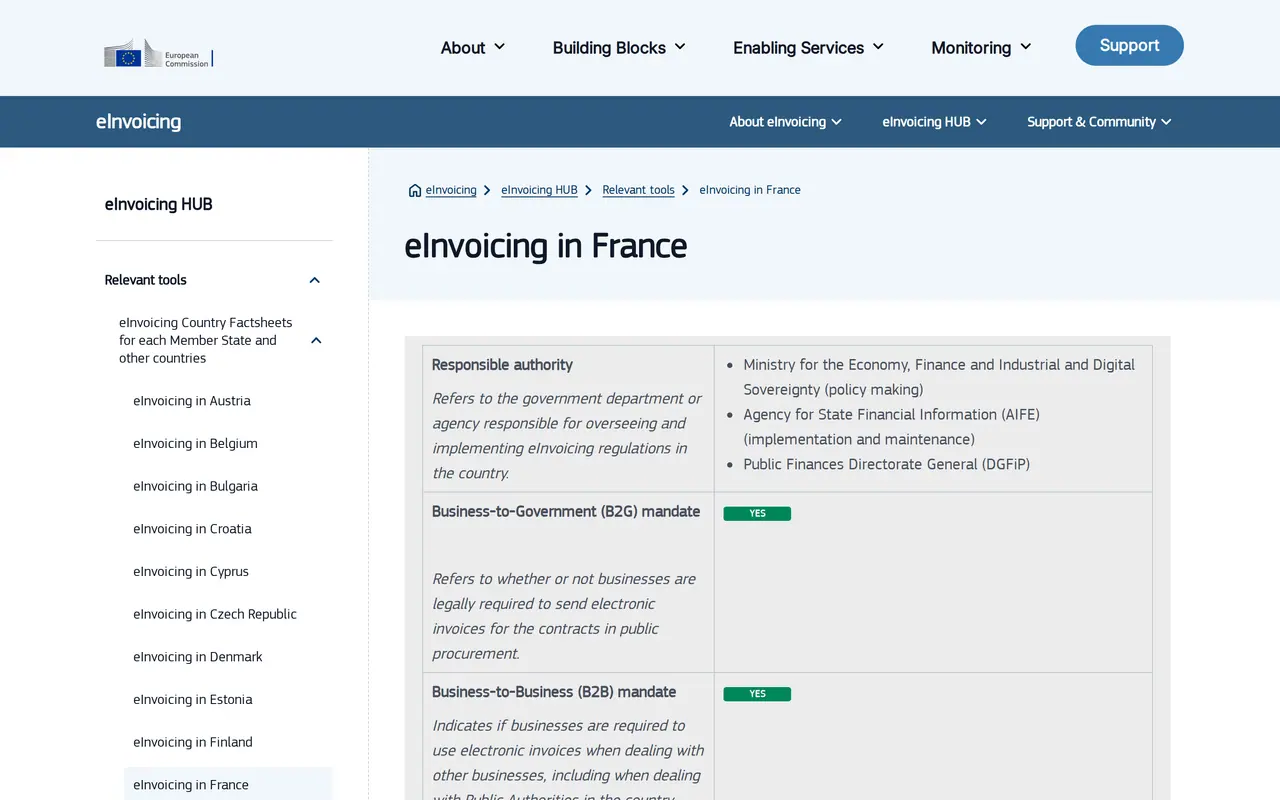Expand the Monitoring menu
The height and width of the screenshot is (800, 1280).
pos(981,47)
